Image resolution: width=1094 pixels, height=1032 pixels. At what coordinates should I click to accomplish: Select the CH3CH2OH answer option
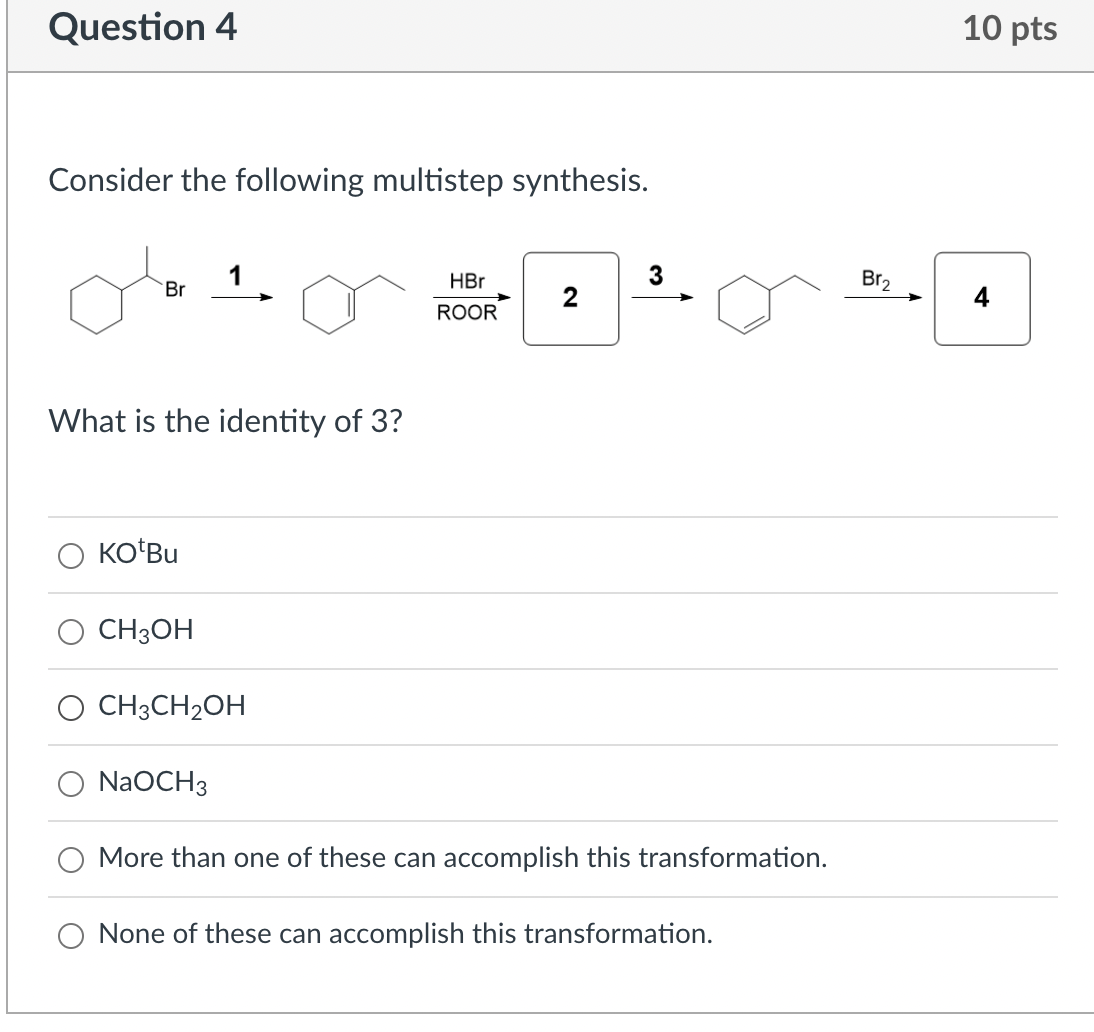70,707
